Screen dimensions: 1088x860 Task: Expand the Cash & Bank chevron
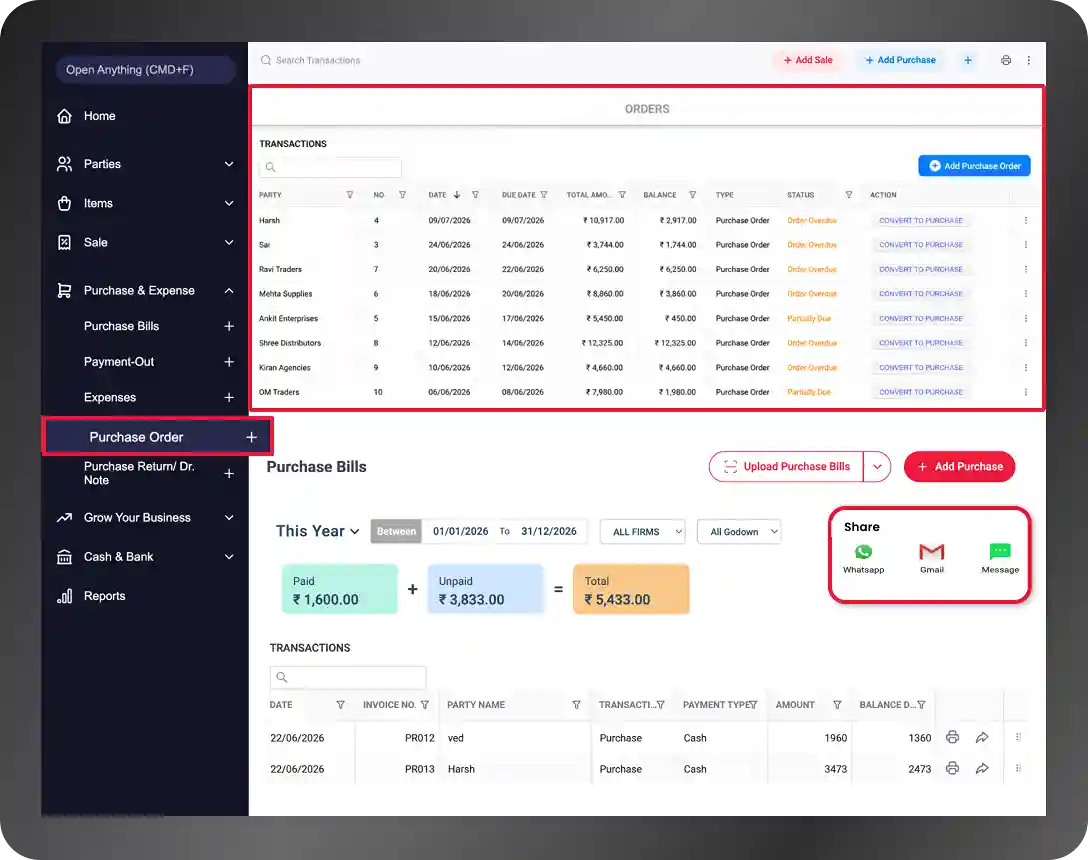pyautogui.click(x=229, y=557)
